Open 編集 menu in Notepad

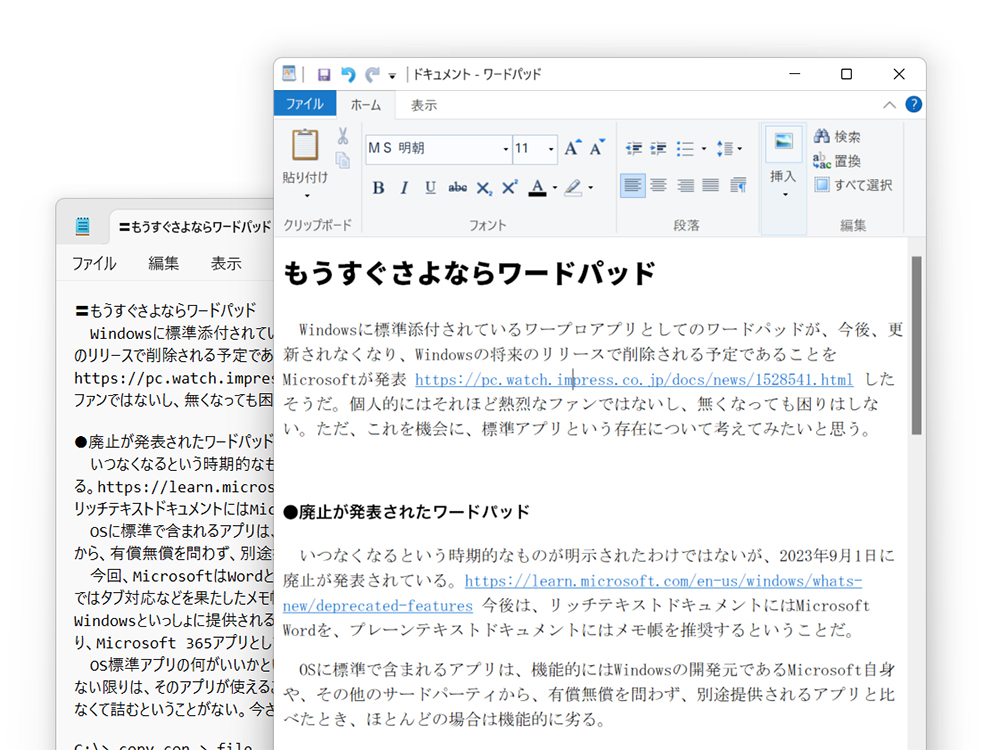(163, 263)
